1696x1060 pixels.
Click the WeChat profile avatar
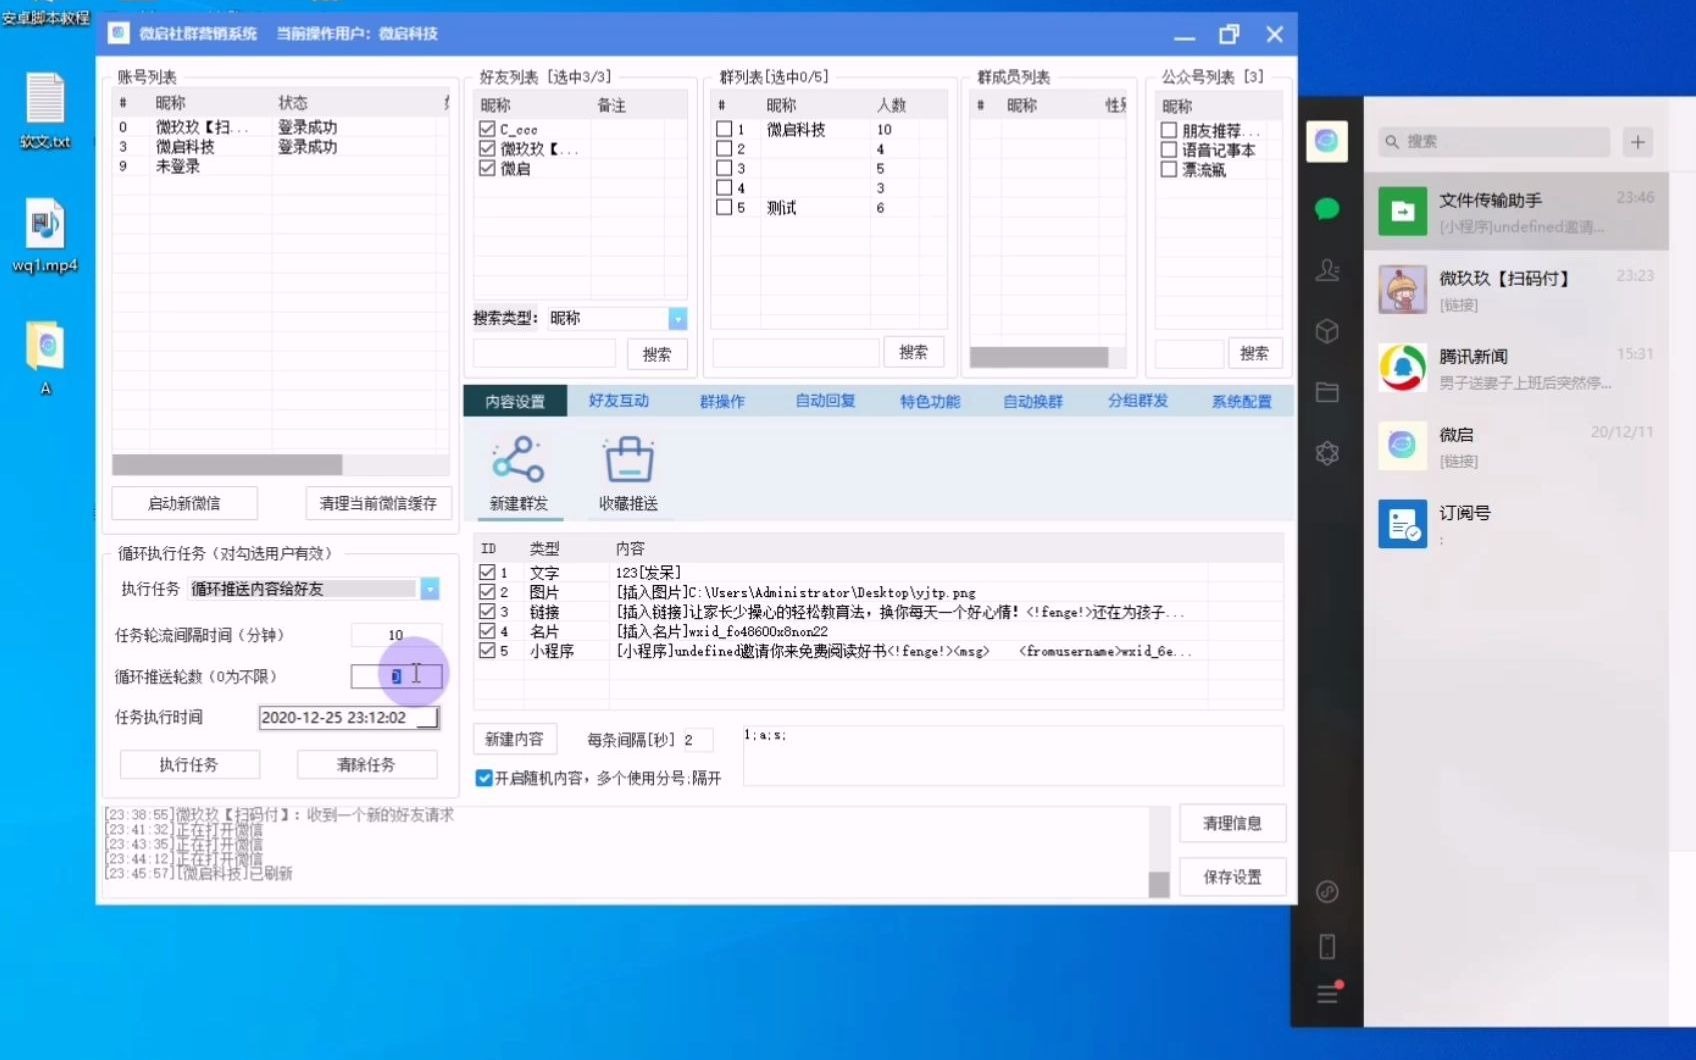point(1327,141)
